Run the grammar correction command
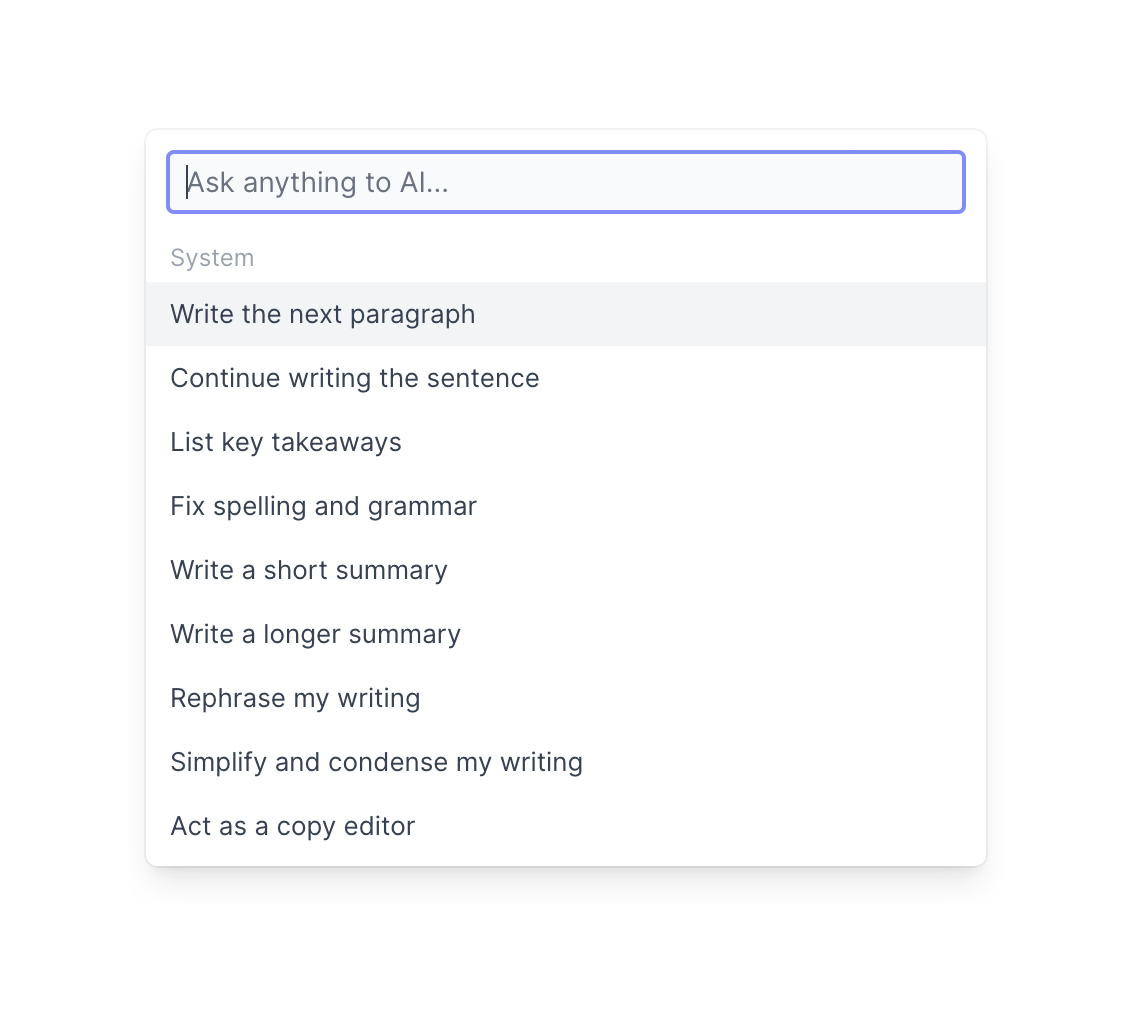Image resolution: width=1132 pixels, height=1032 pixels. tap(324, 506)
